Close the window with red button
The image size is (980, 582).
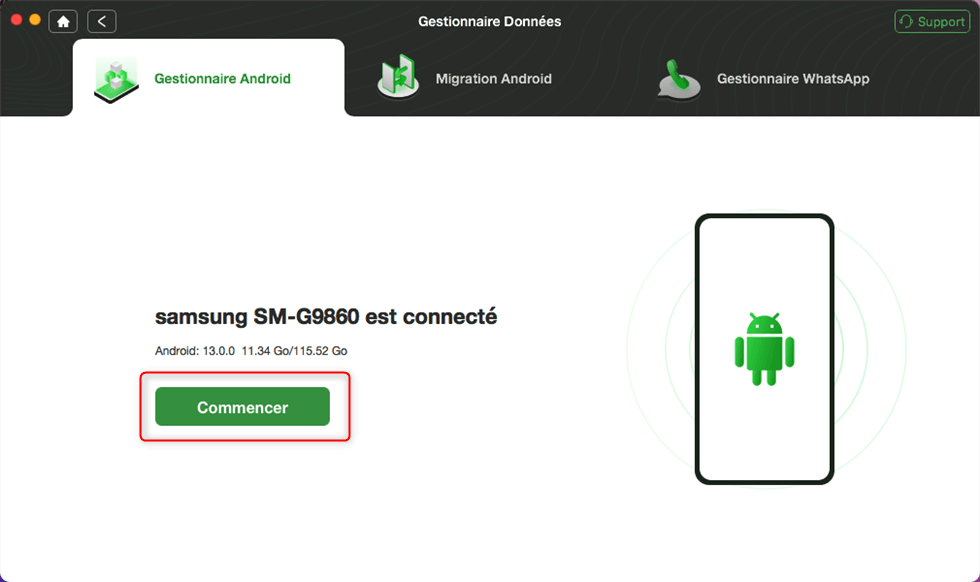[x=17, y=19]
